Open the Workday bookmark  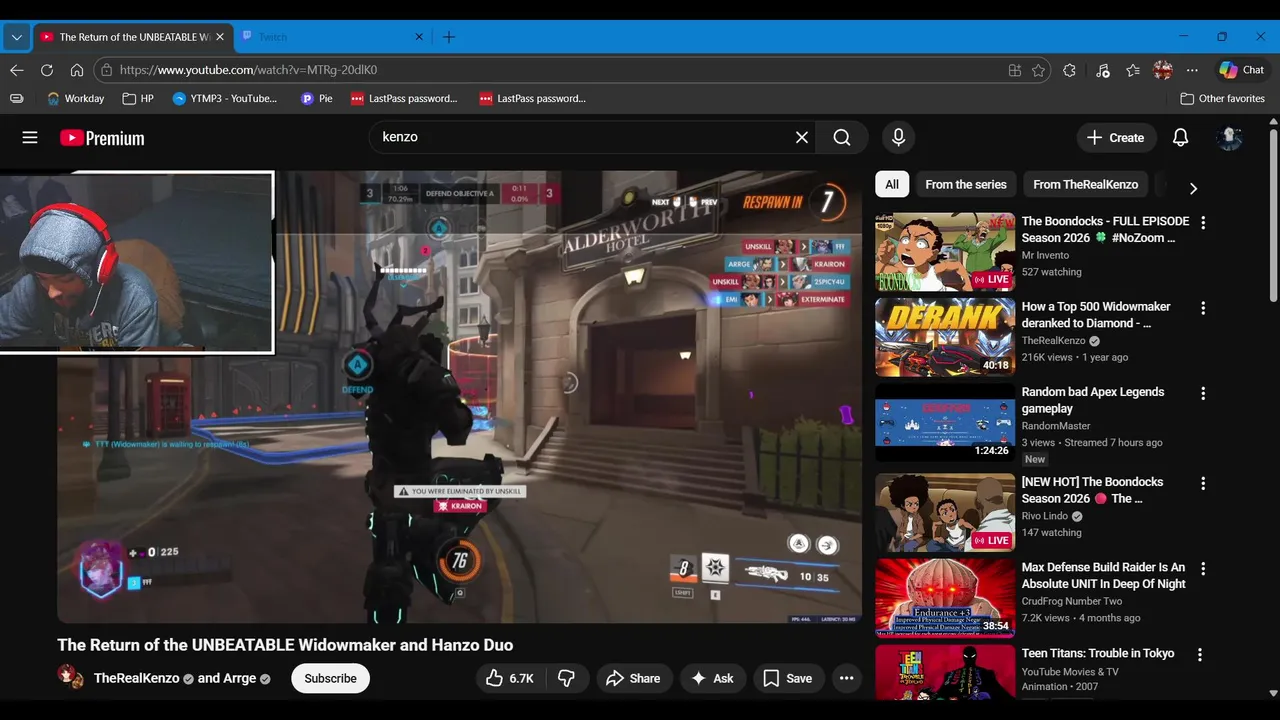[x=75, y=98]
